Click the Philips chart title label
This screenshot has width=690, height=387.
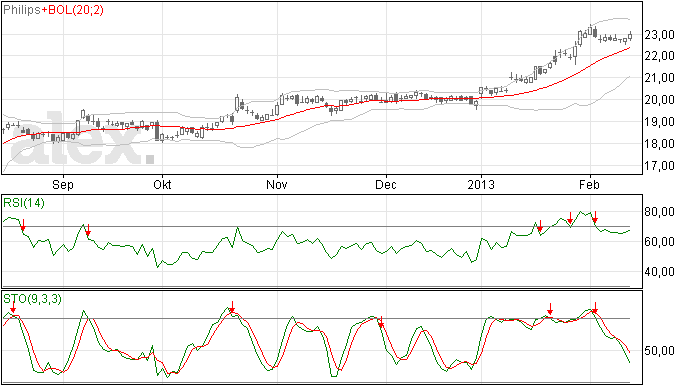click(22, 10)
